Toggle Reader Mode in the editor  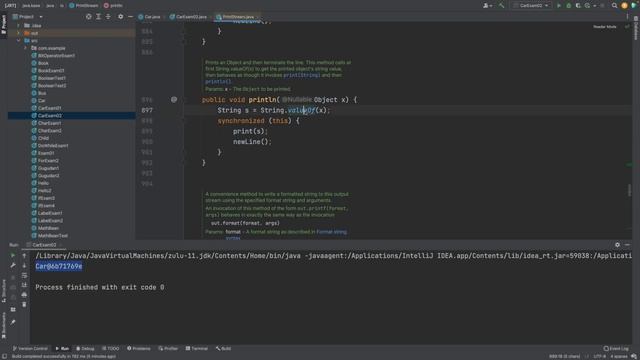coord(604,27)
